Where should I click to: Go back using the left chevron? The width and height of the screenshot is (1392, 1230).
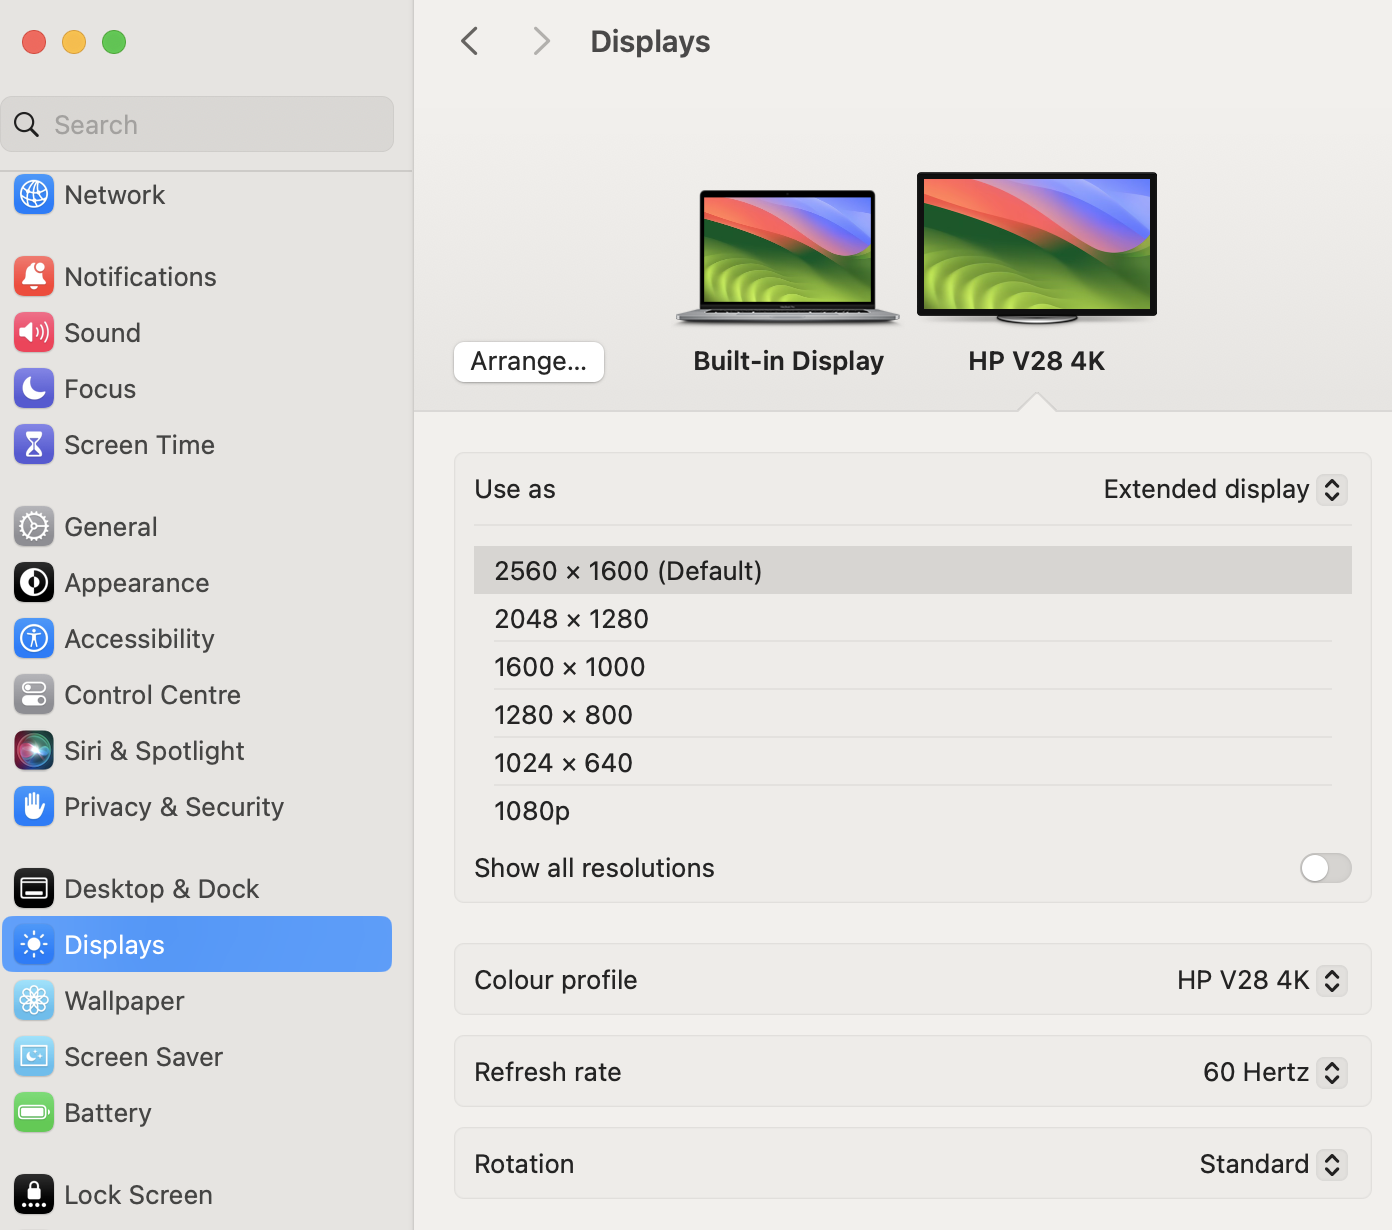(x=470, y=41)
